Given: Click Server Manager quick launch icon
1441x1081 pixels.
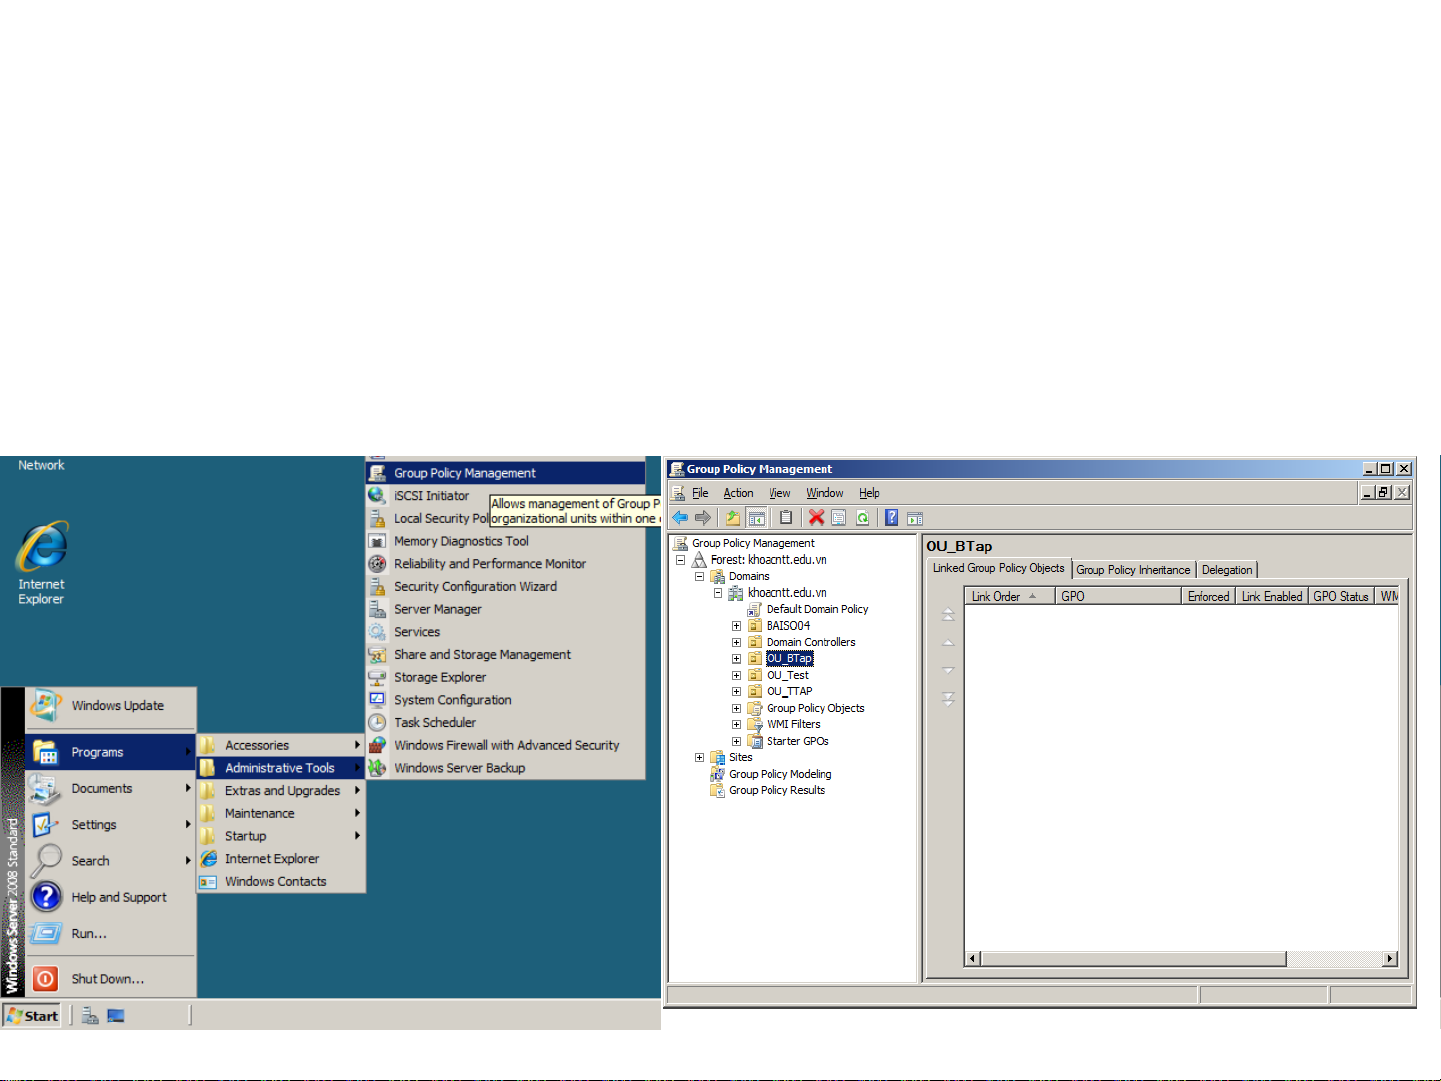Looking at the screenshot, I should (90, 1016).
